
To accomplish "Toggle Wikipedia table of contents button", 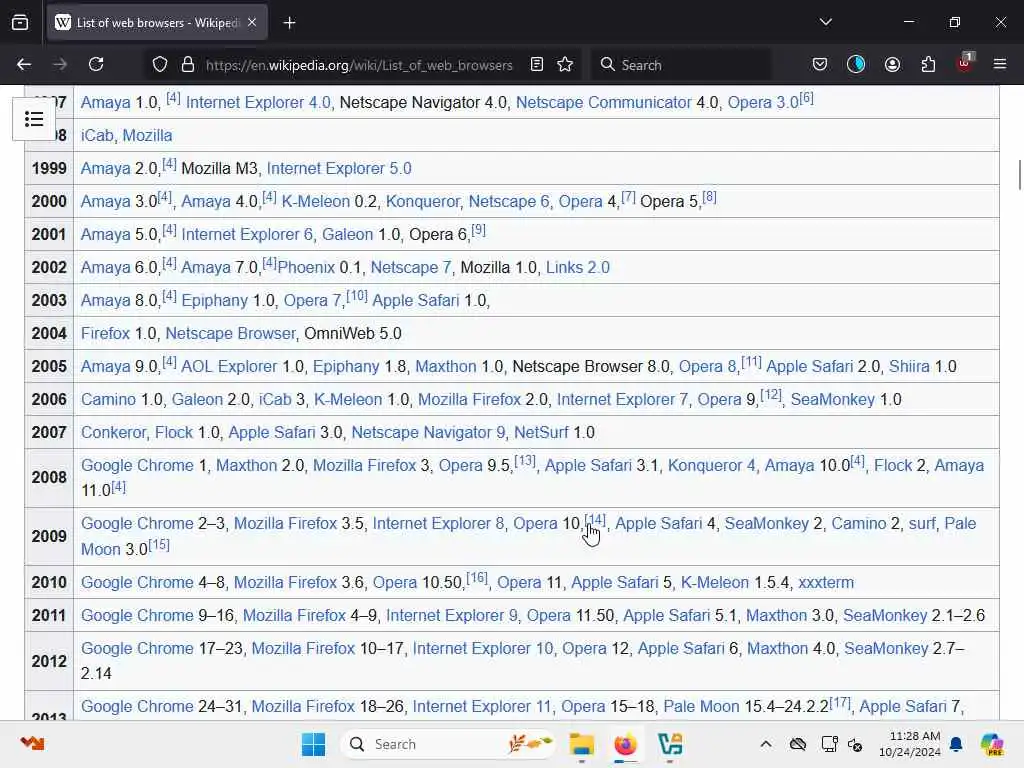I will 34,119.
